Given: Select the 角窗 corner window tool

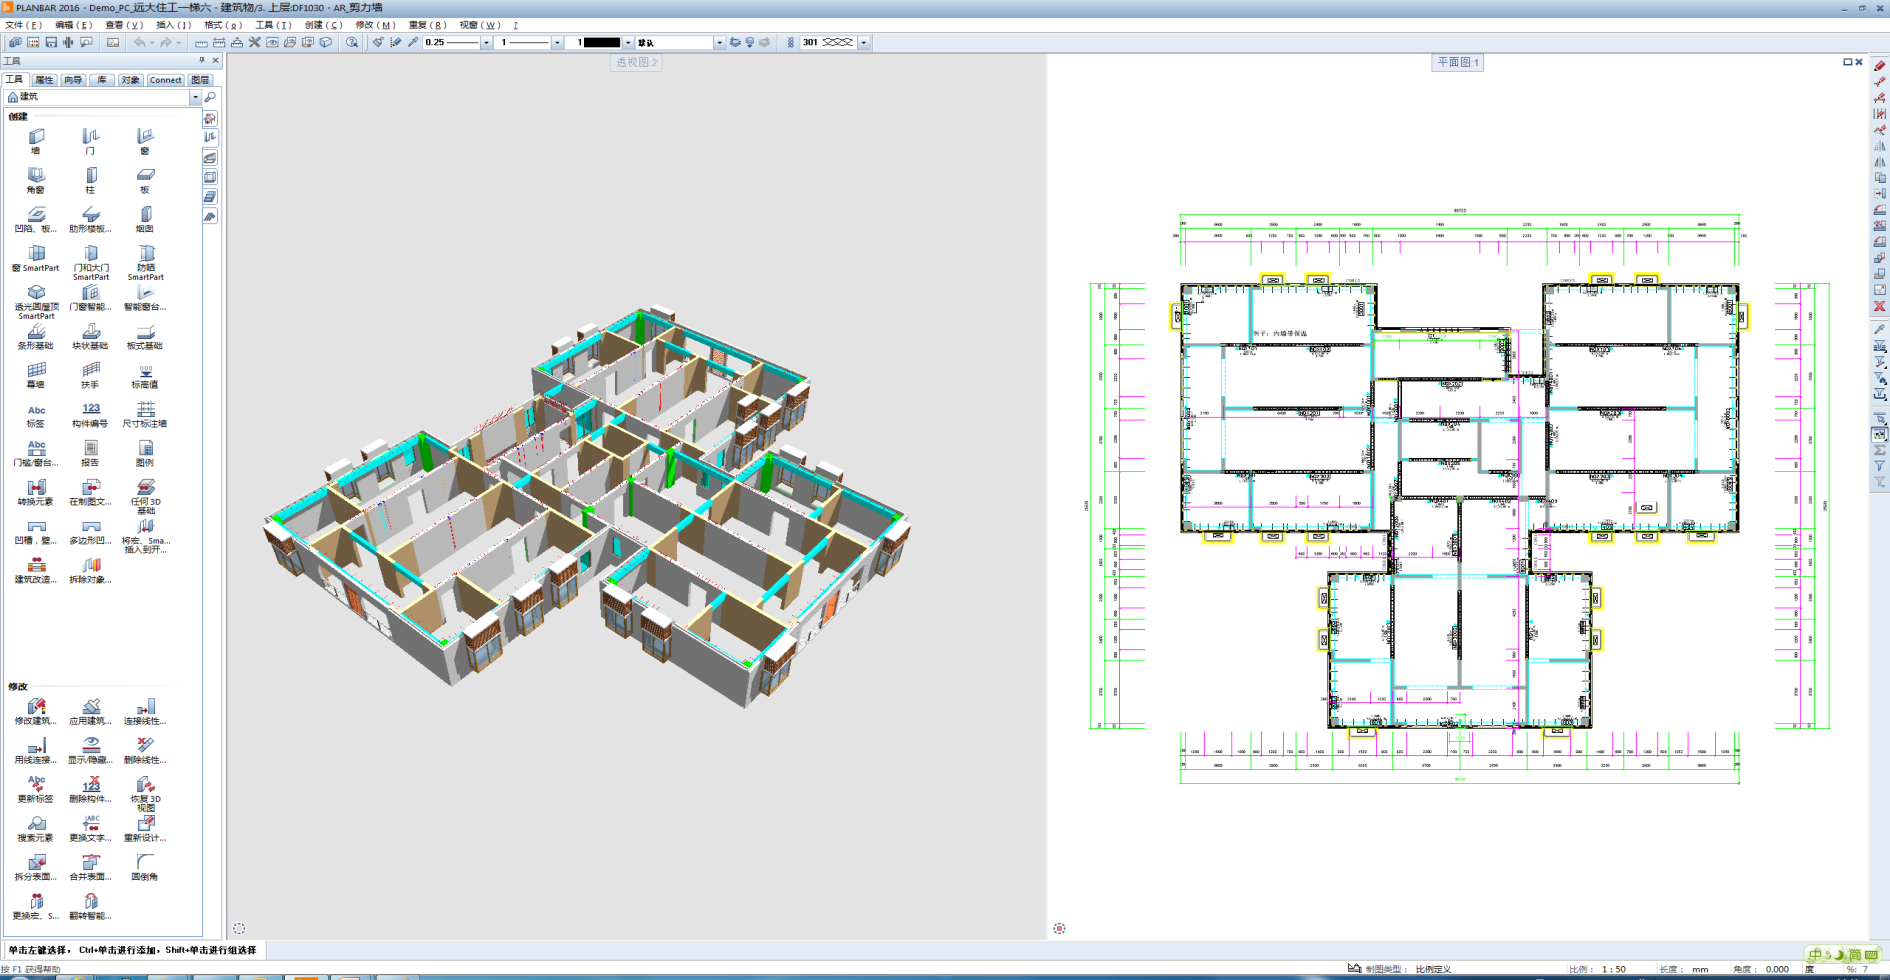Looking at the screenshot, I should tap(36, 180).
